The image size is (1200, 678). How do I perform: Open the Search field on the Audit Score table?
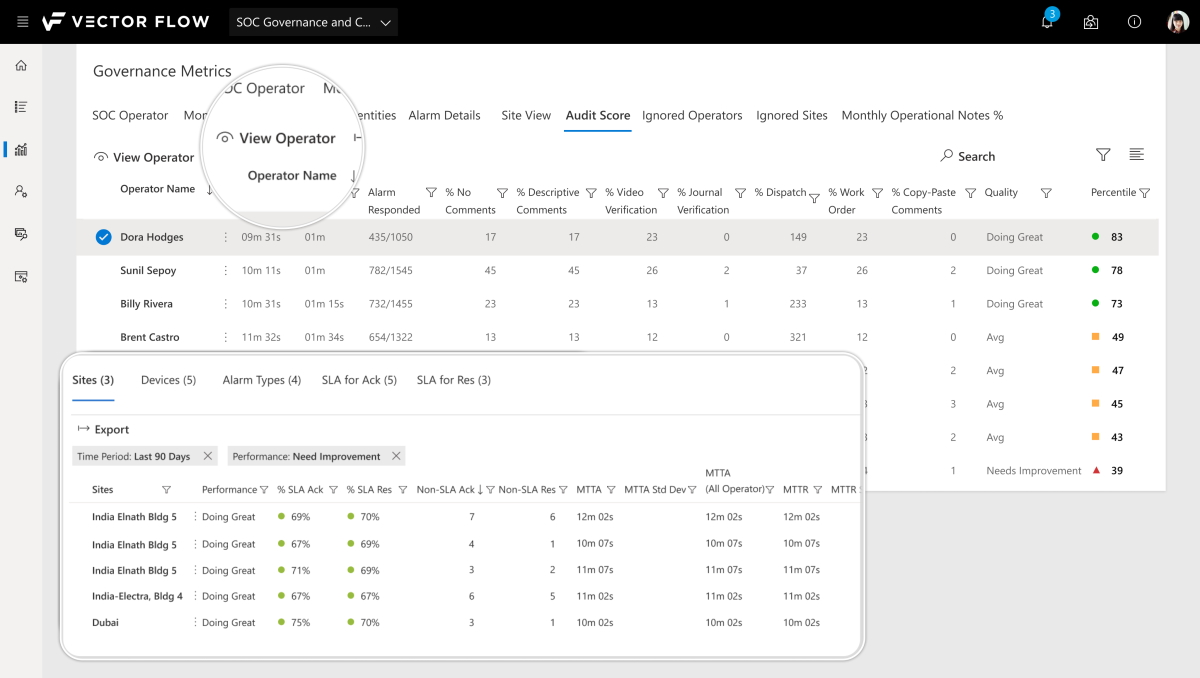pos(967,156)
